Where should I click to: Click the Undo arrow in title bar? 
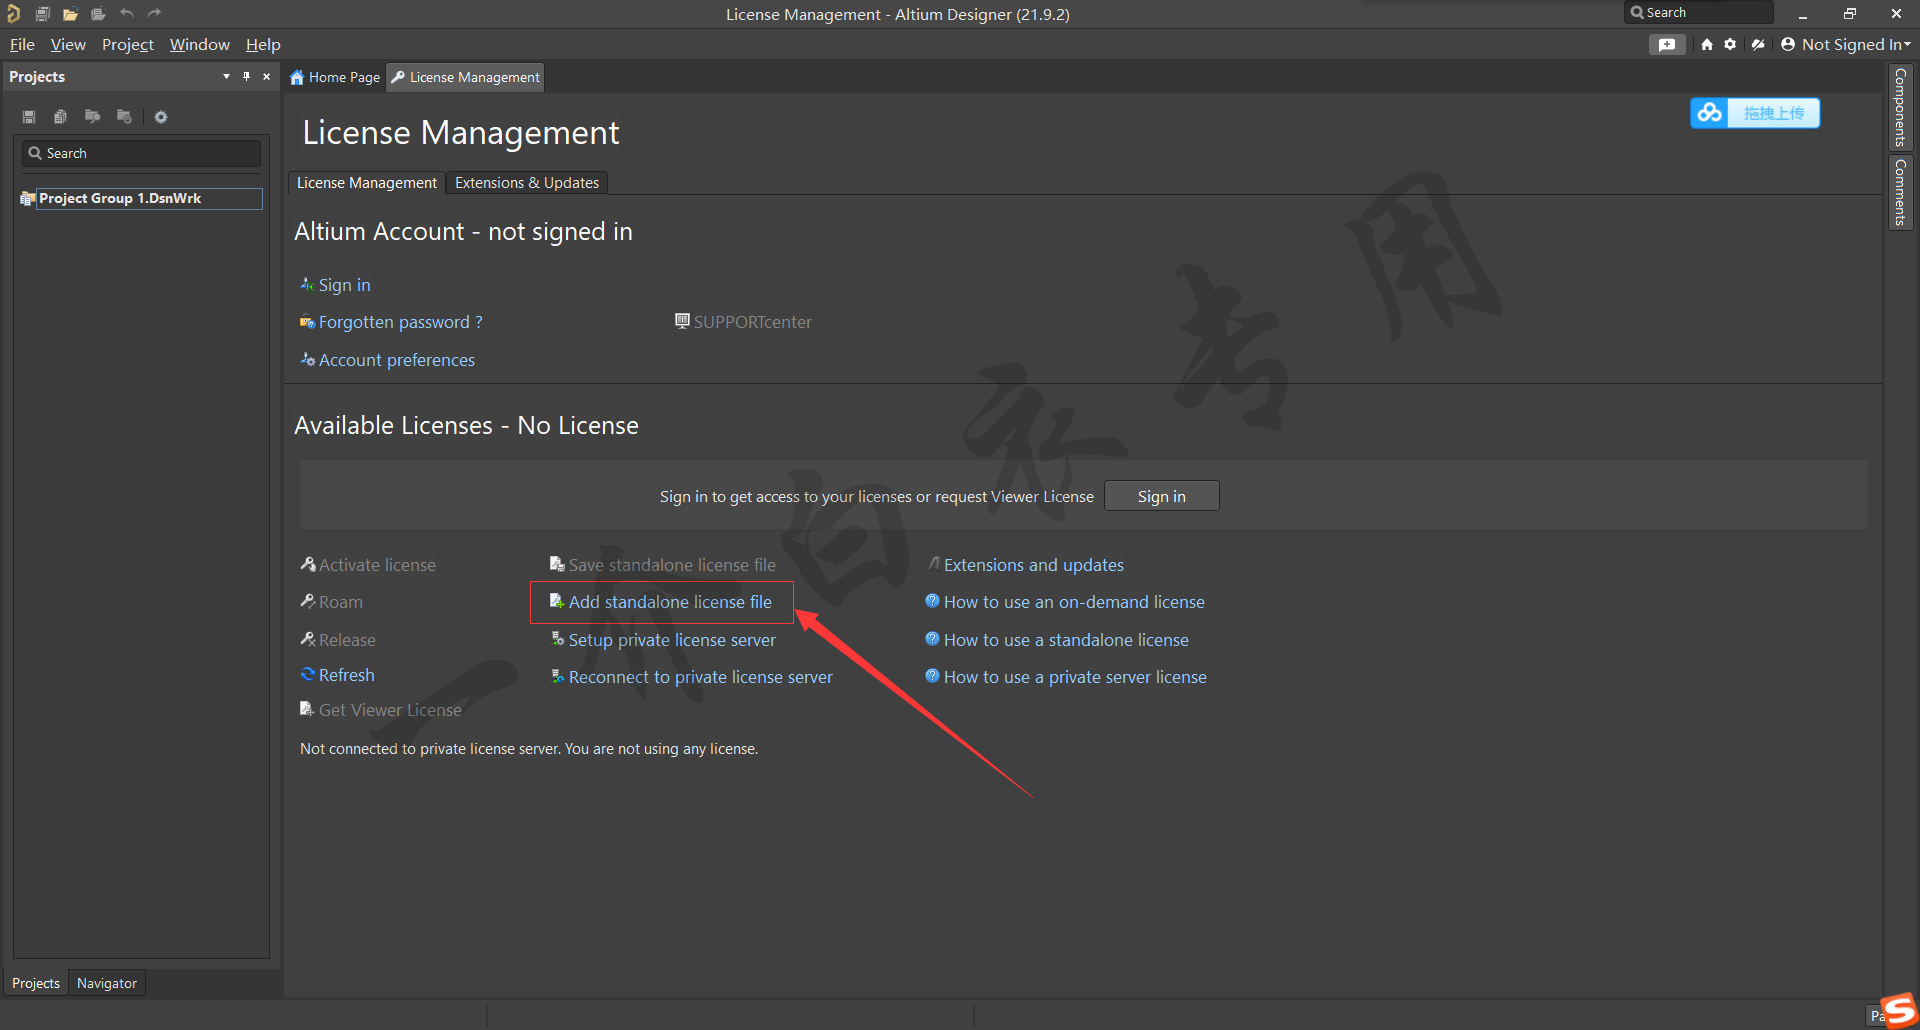point(126,13)
